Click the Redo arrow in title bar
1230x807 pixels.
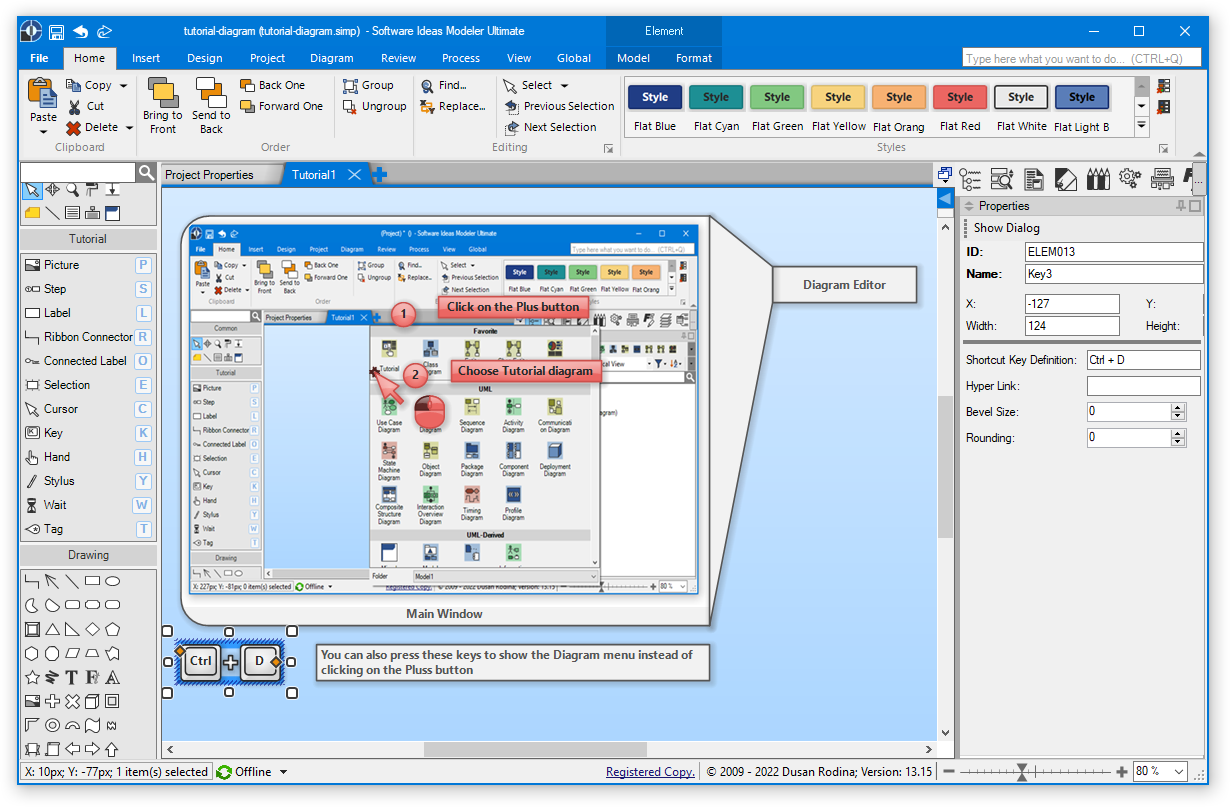click(104, 31)
